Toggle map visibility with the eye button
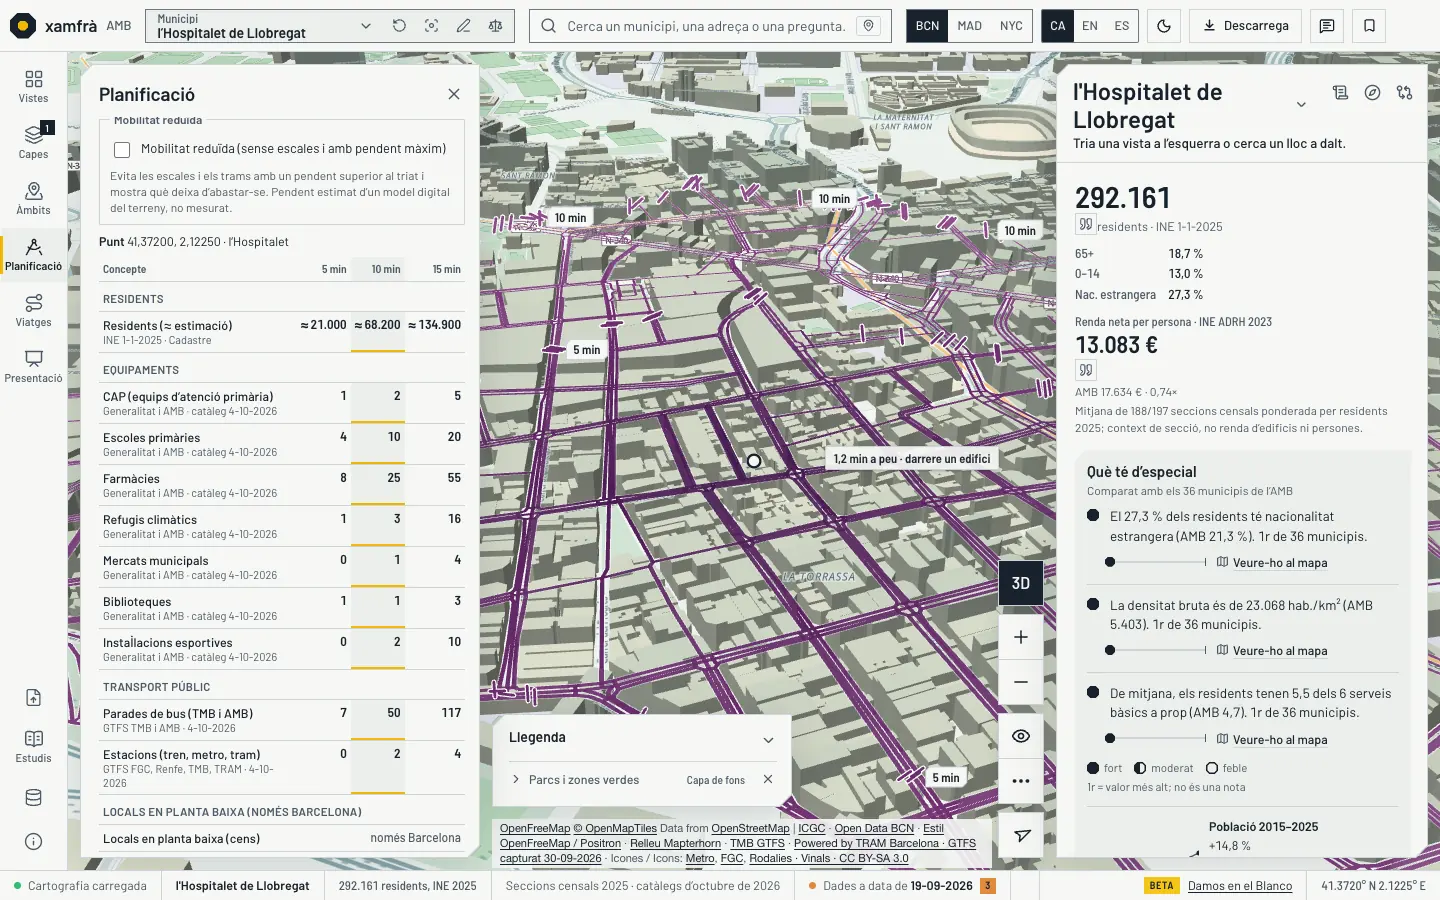Viewport: 1440px width, 900px height. pyautogui.click(x=1020, y=736)
